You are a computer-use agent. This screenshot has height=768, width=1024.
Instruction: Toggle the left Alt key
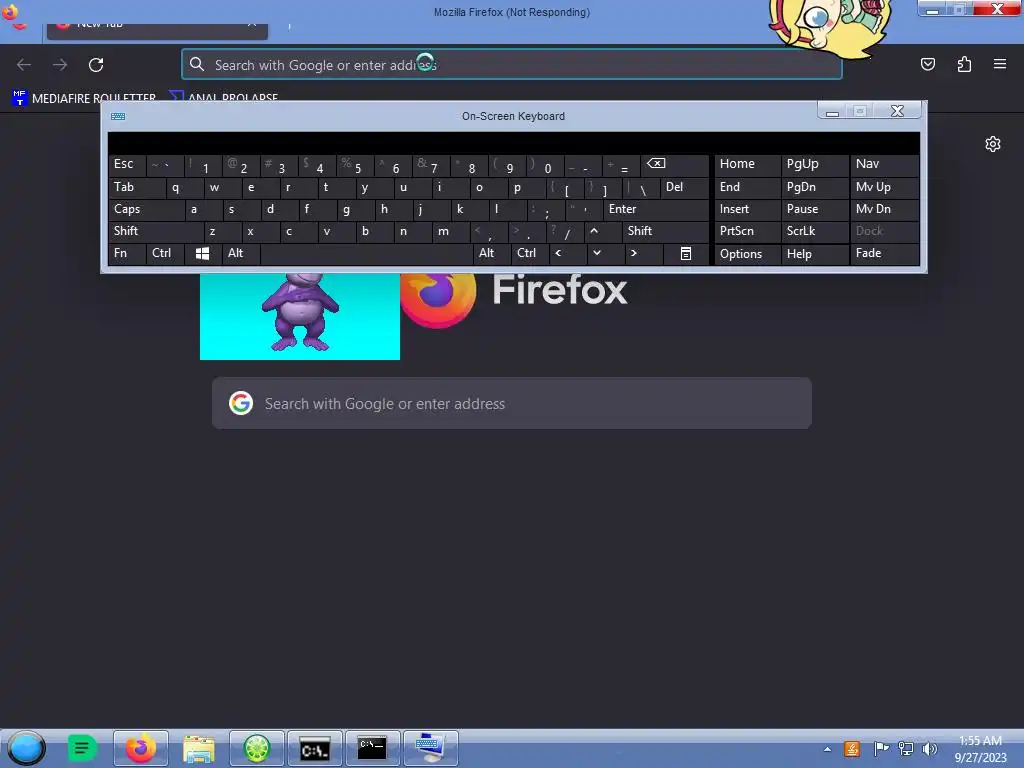(241, 253)
